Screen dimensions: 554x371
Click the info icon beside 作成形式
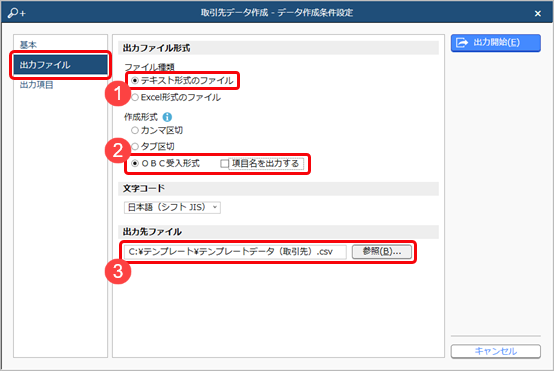pyautogui.click(x=167, y=117)
